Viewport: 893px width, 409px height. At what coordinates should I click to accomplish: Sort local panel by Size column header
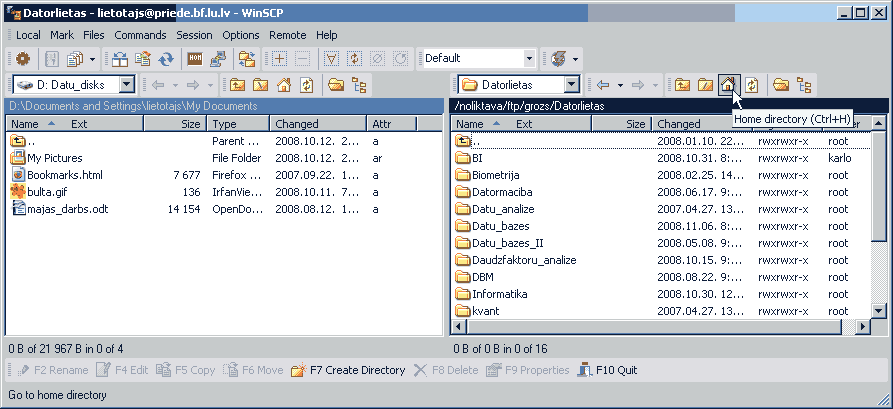point(175,124)
